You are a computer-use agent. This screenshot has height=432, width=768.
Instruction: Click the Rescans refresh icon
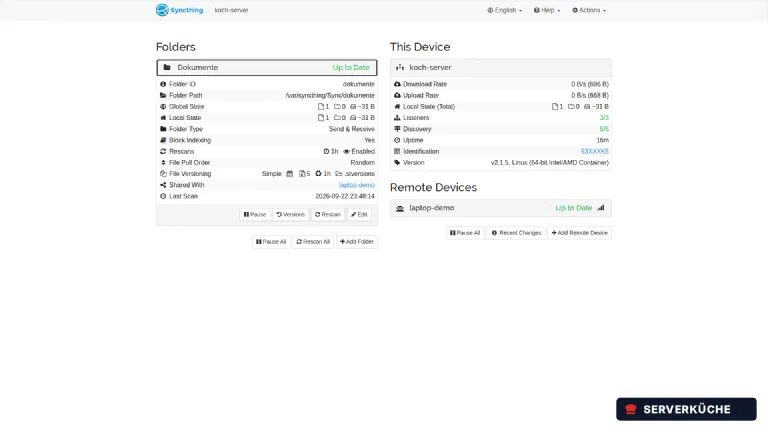point(163,151)
